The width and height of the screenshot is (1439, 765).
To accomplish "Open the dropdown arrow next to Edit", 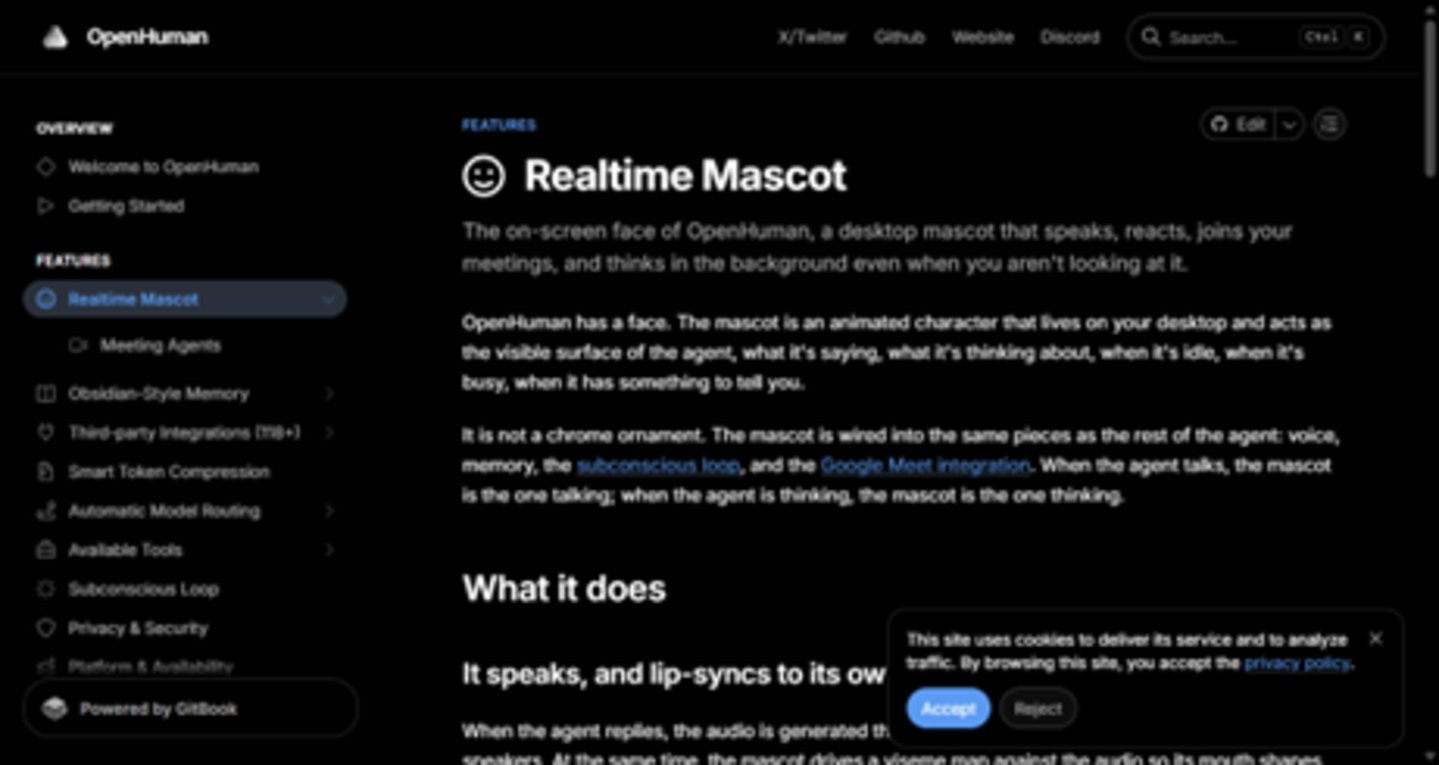I will coord(1290,124).
